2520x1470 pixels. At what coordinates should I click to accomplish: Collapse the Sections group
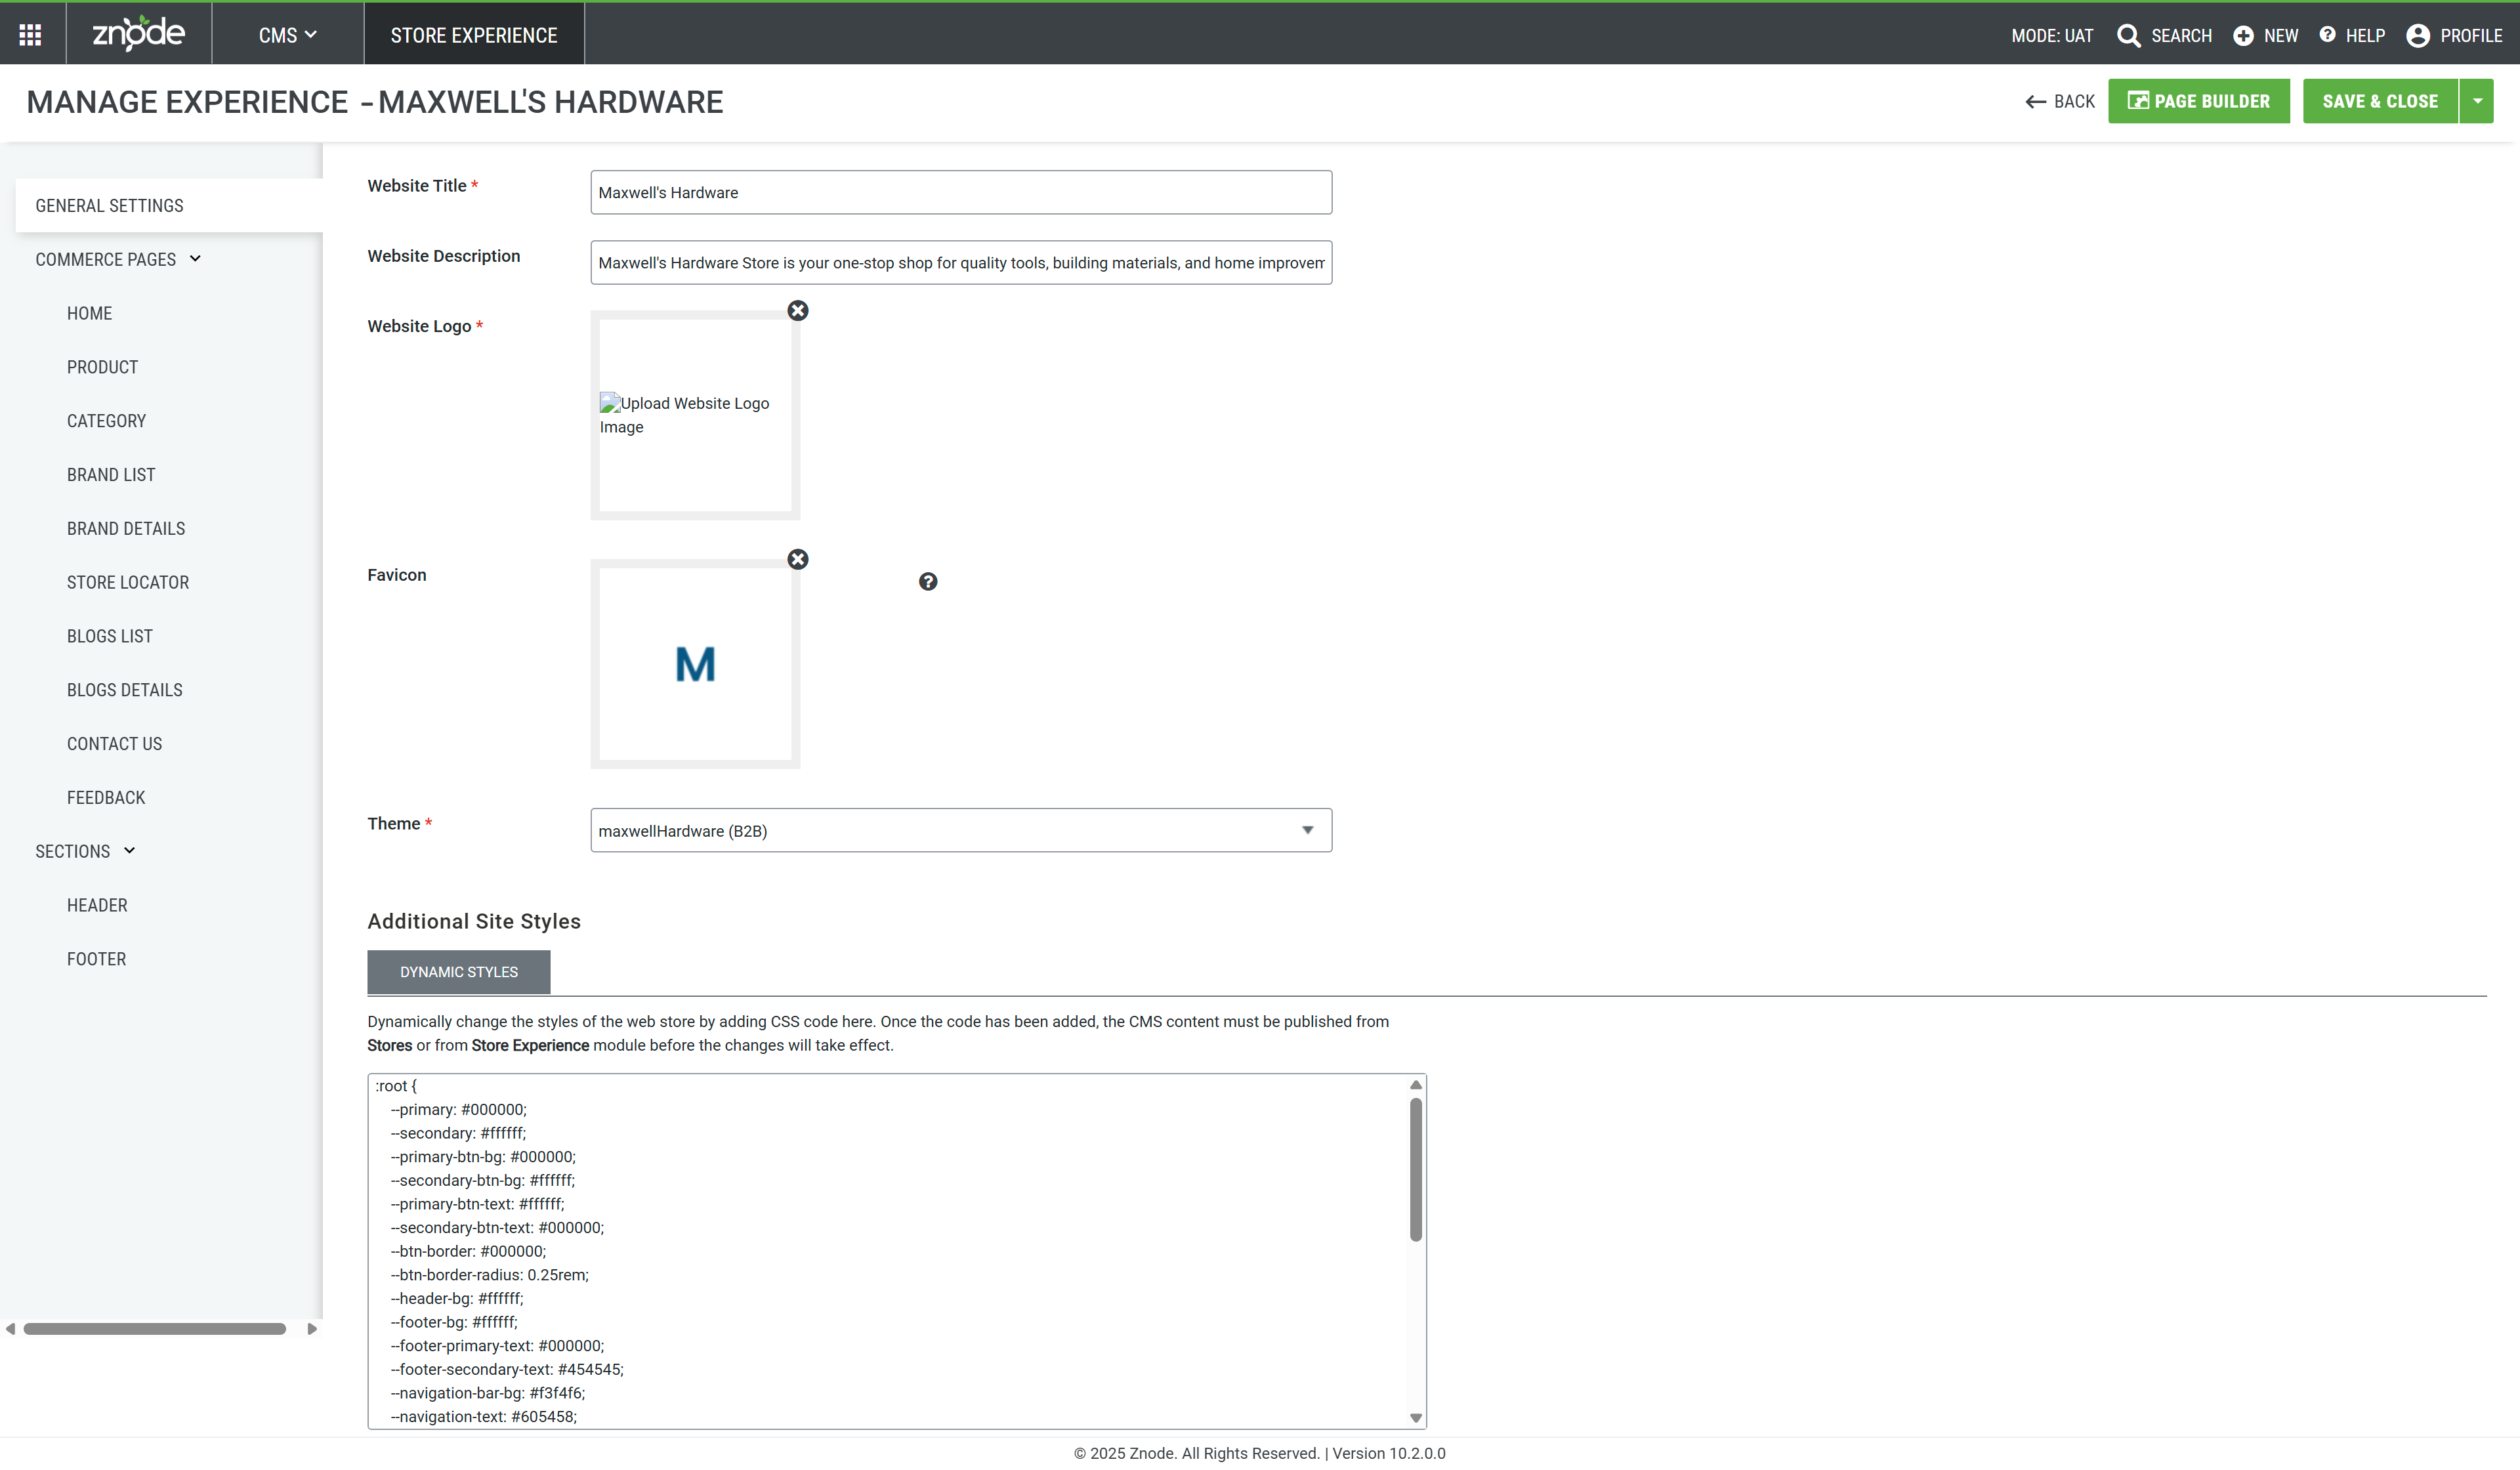click(129, 851)
